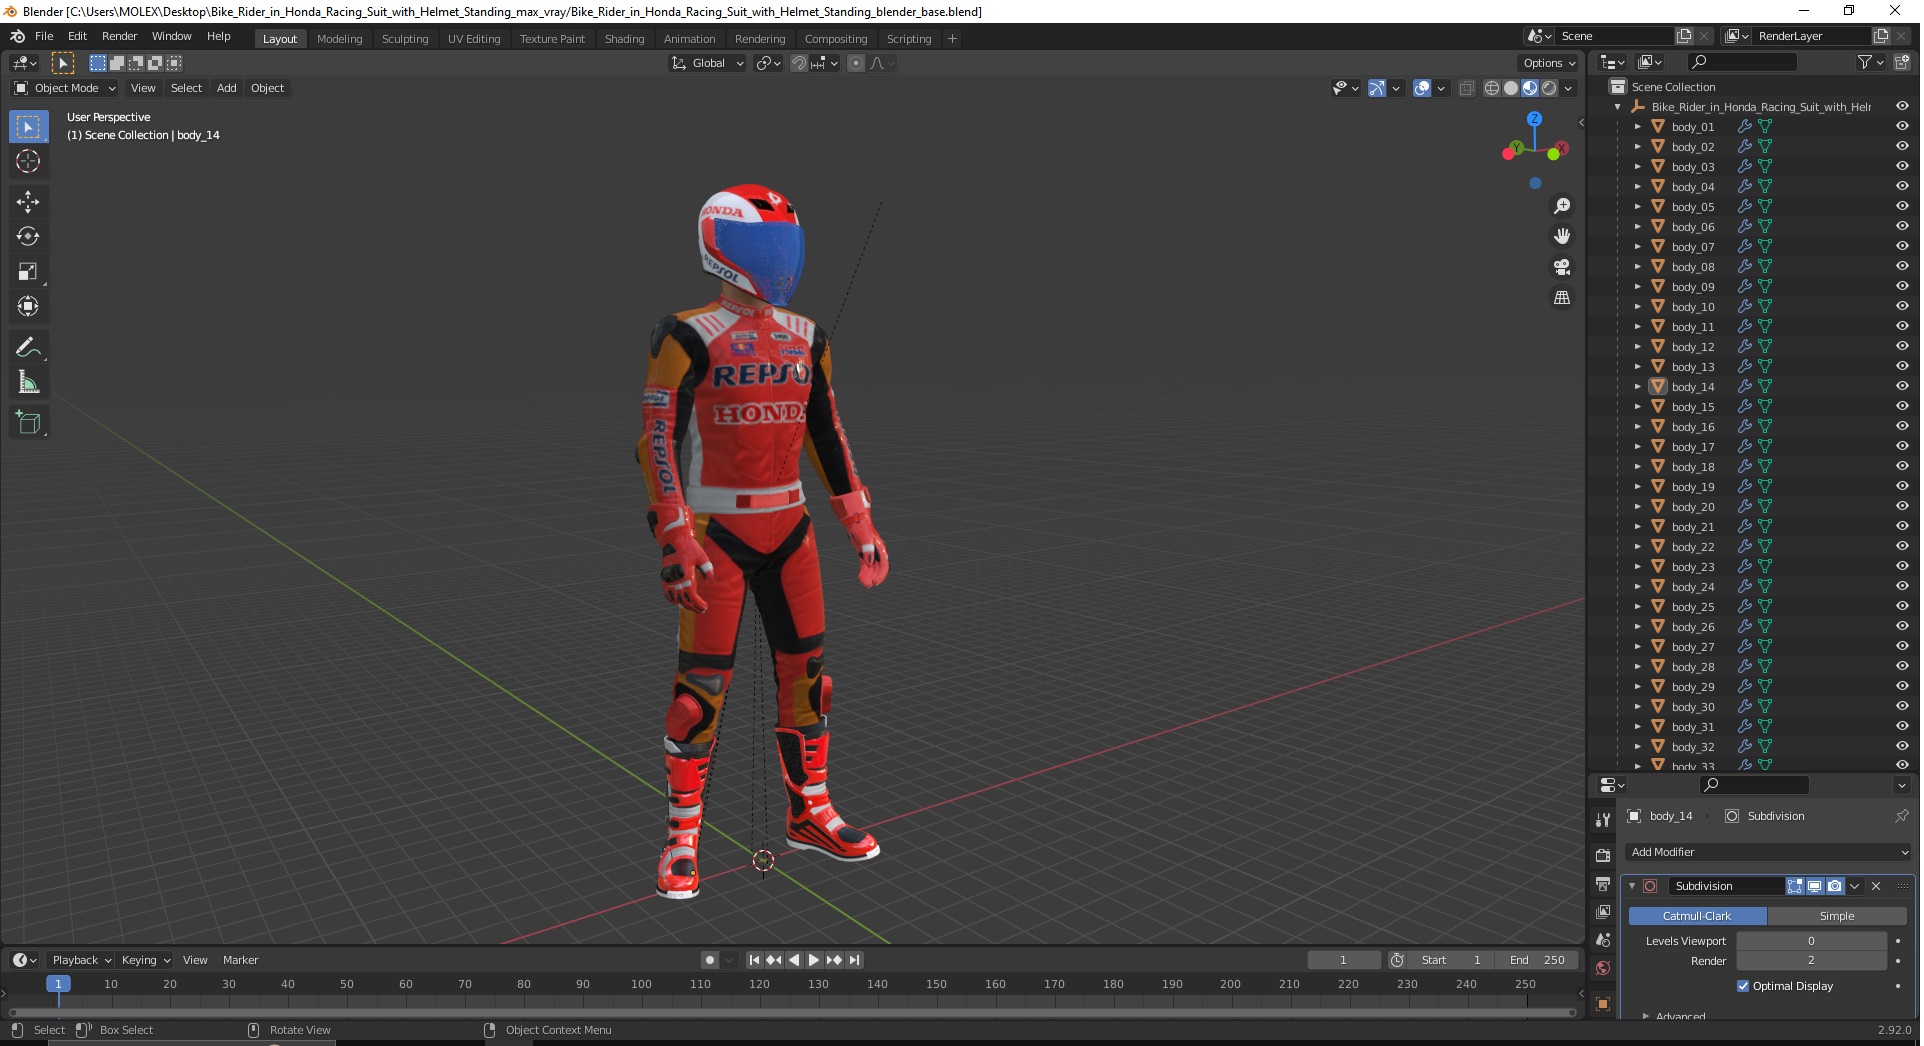Click the End frame 250 field
Image resolution: width=1924 pixels, height=1046 pixels.
(1538, 960)
